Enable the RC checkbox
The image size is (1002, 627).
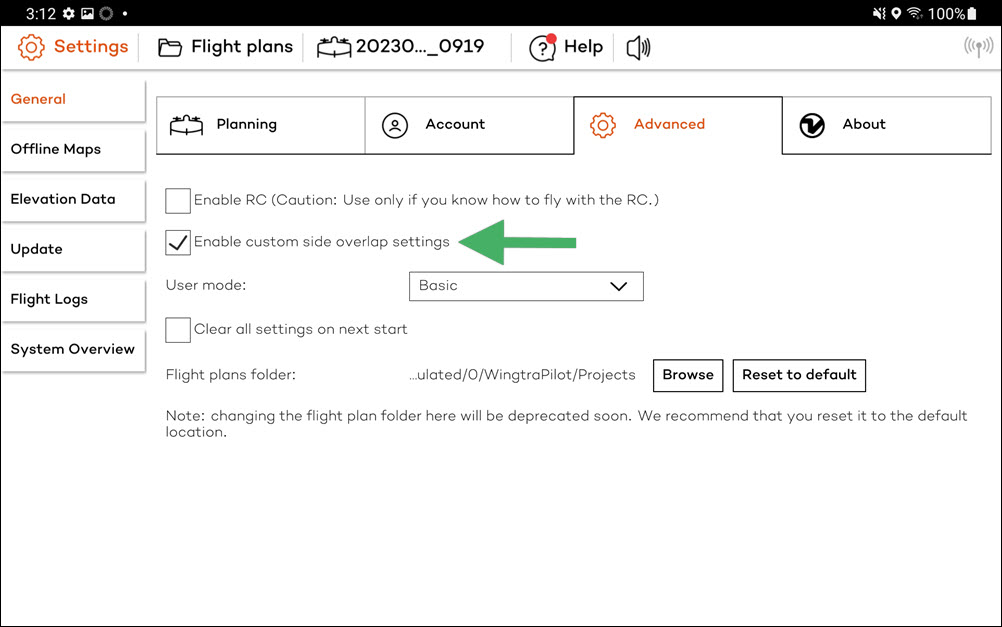point(178,201)
